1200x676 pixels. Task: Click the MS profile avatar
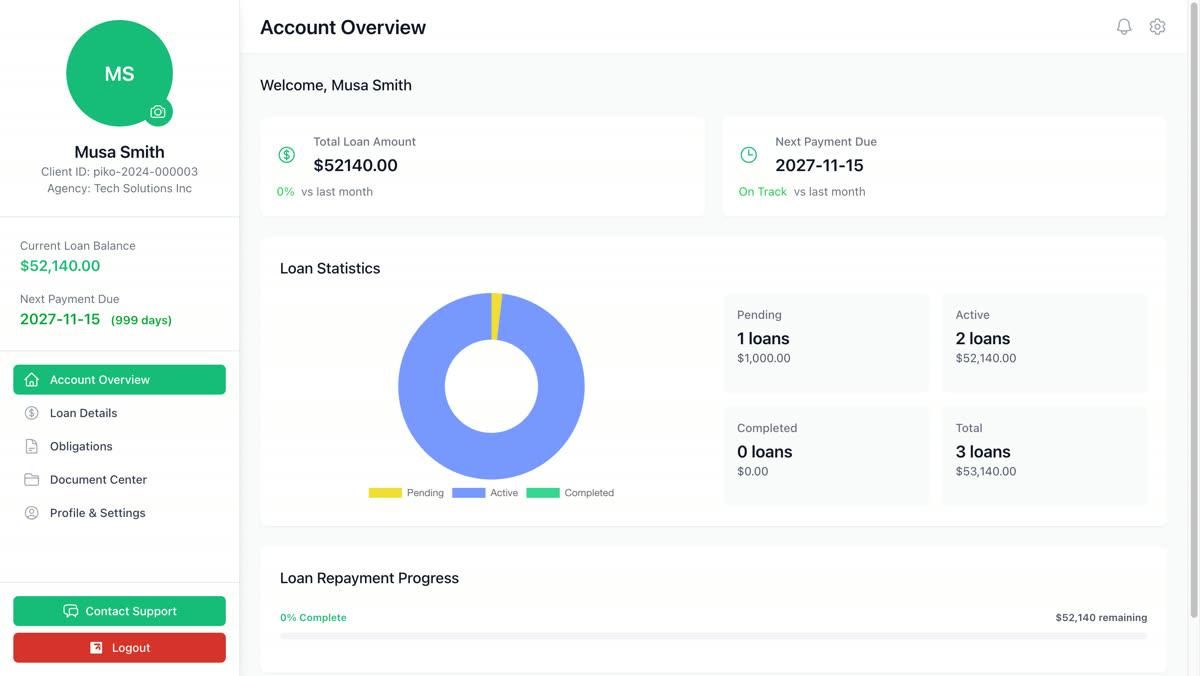tap(119, 73)
